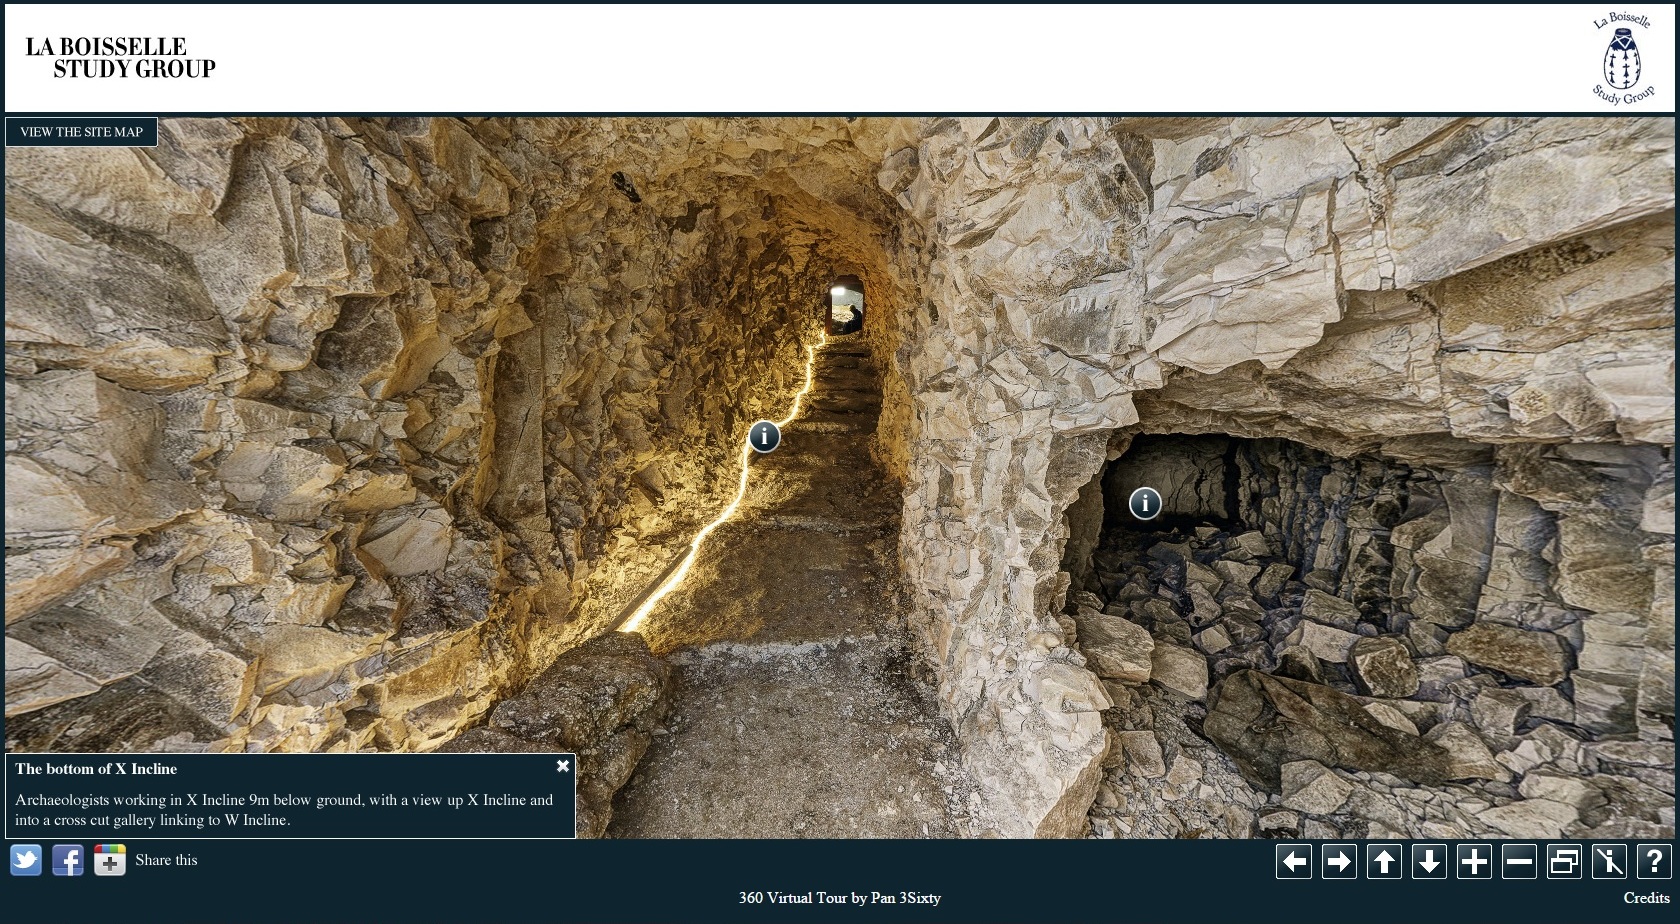Tilt the view up with the up arrow
1680x924 pixels.
[1384, 861]
